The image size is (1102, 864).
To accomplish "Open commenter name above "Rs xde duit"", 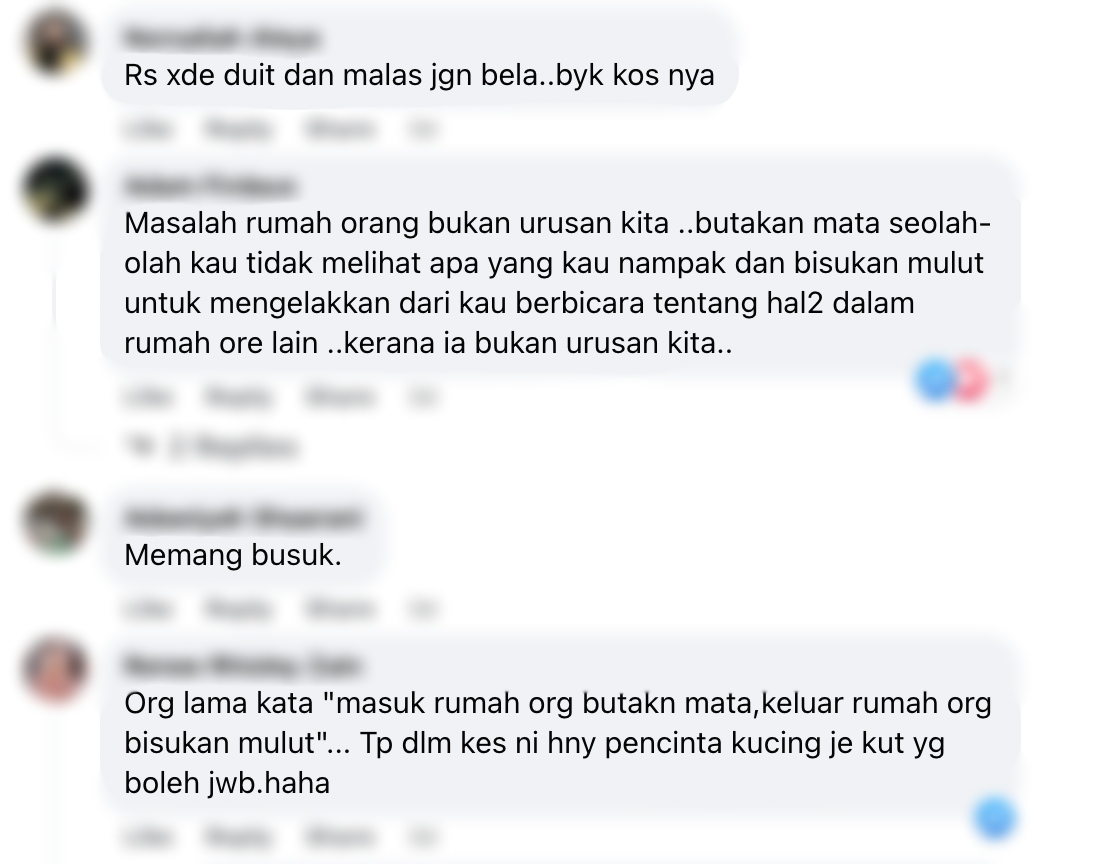I will pos(222,37).
